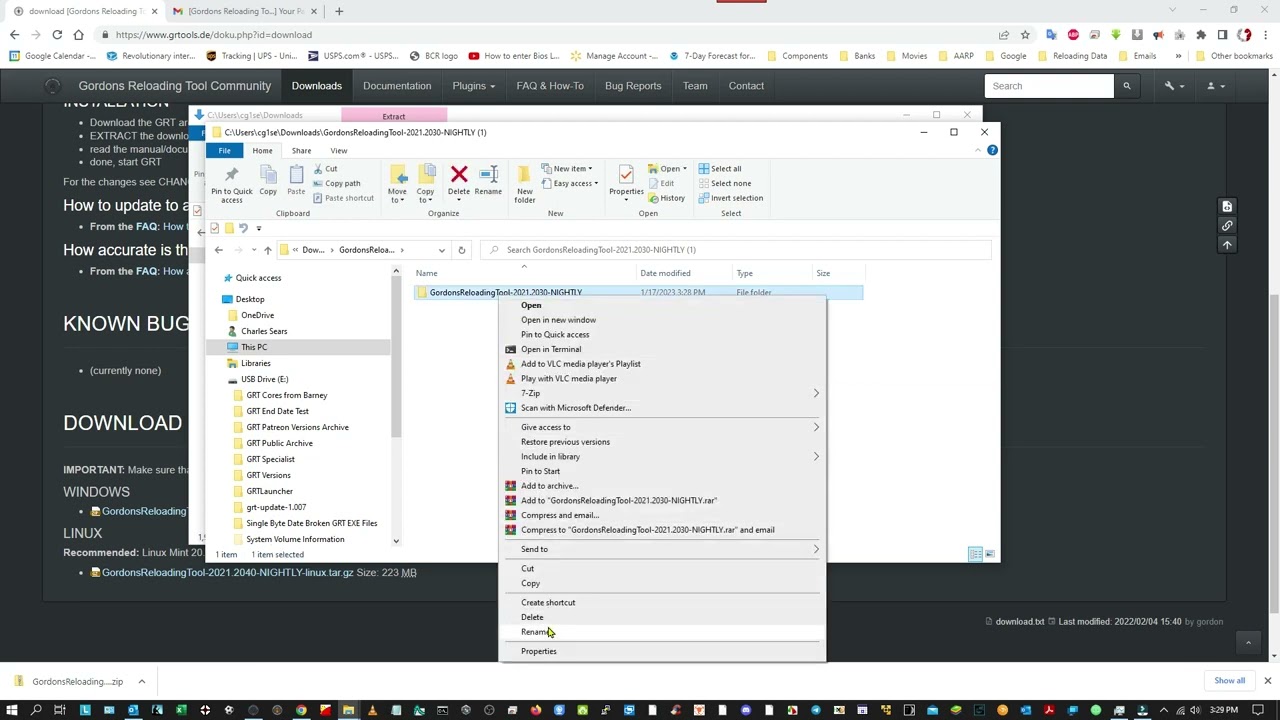Open address bar history dropdown
Image resolution: width=1280 pixels, height=720 pixels.
pyautogui.click(x=441, y=250)
